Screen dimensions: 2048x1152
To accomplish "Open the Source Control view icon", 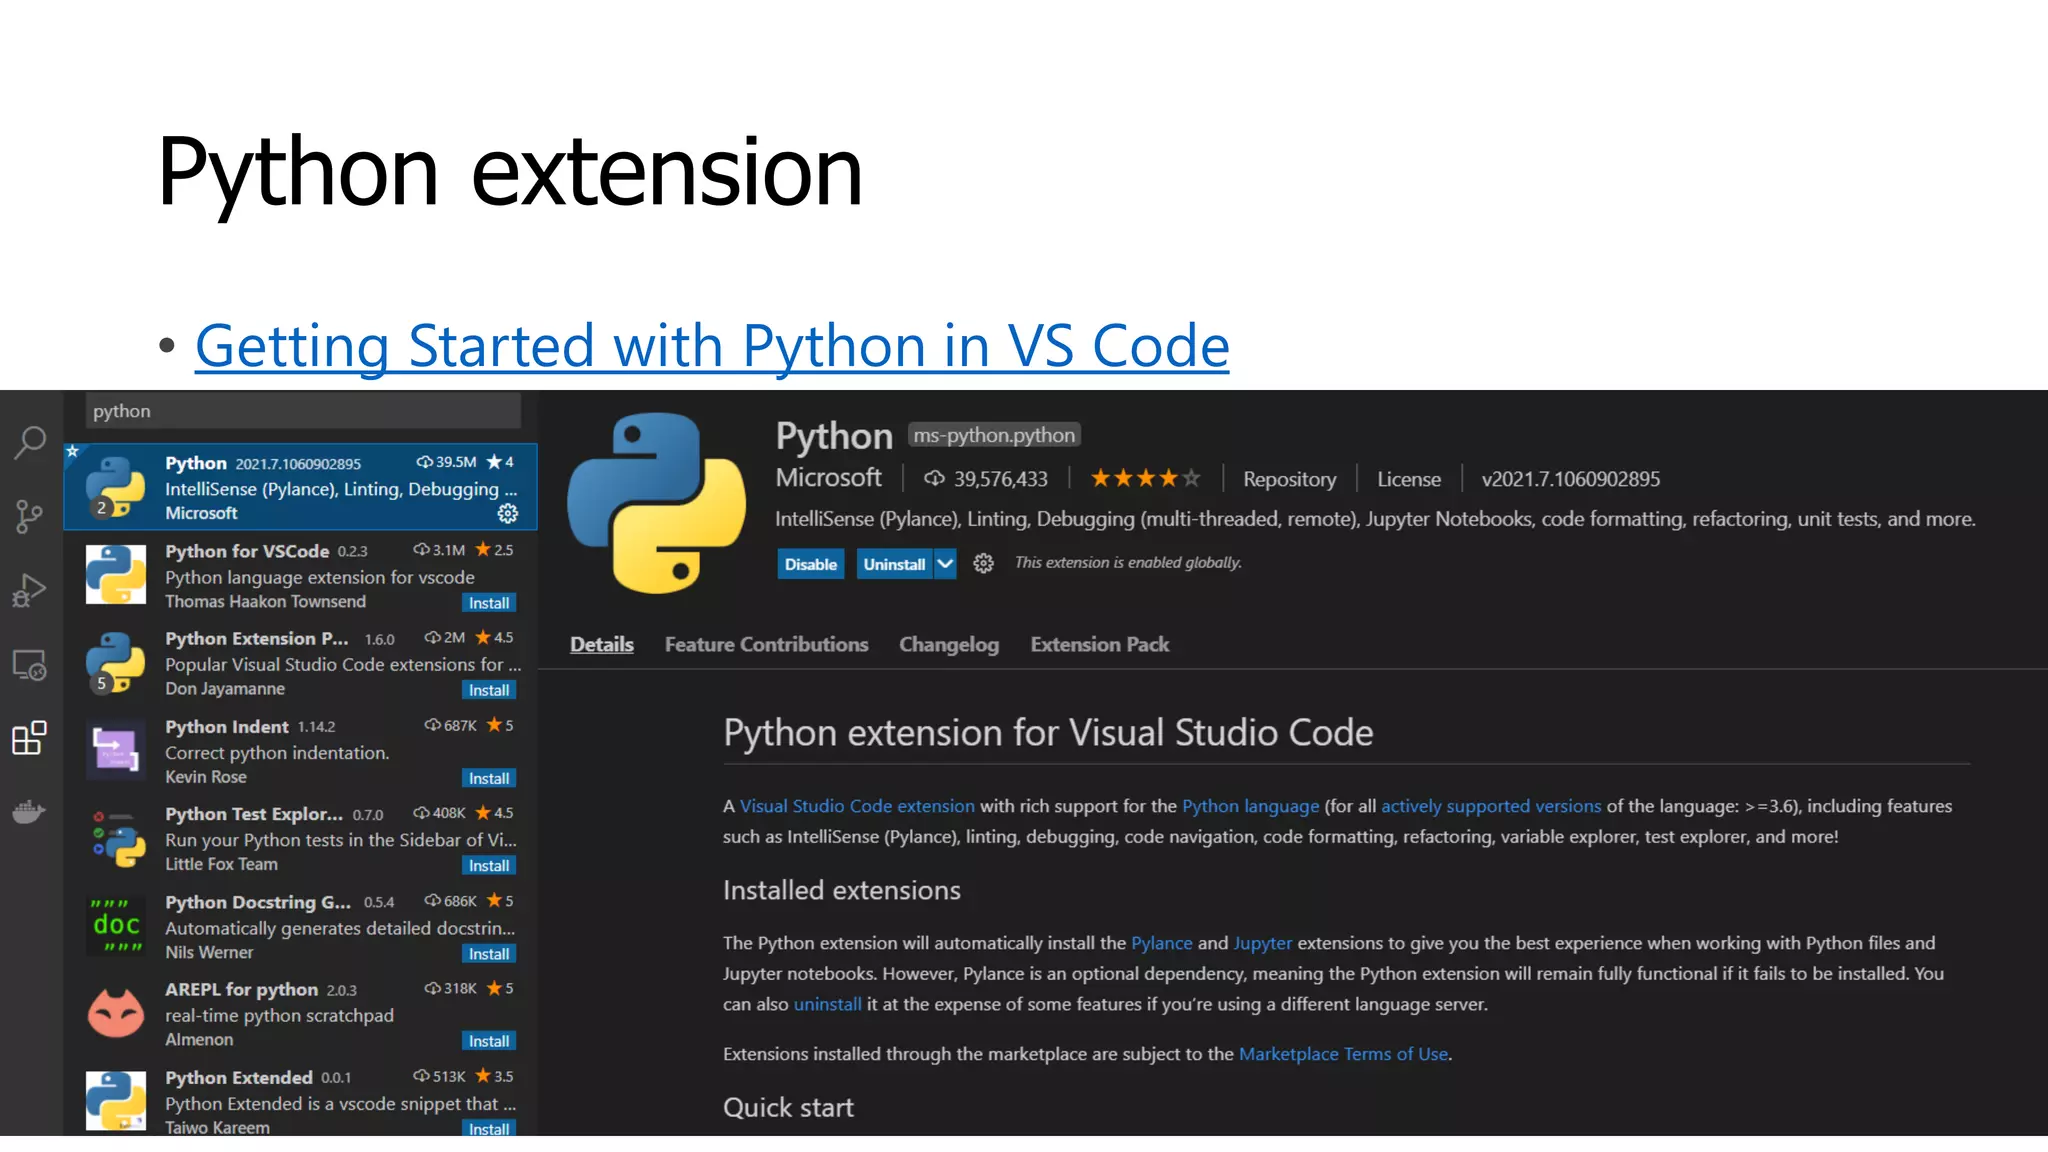I will click(x=30, y=517).
